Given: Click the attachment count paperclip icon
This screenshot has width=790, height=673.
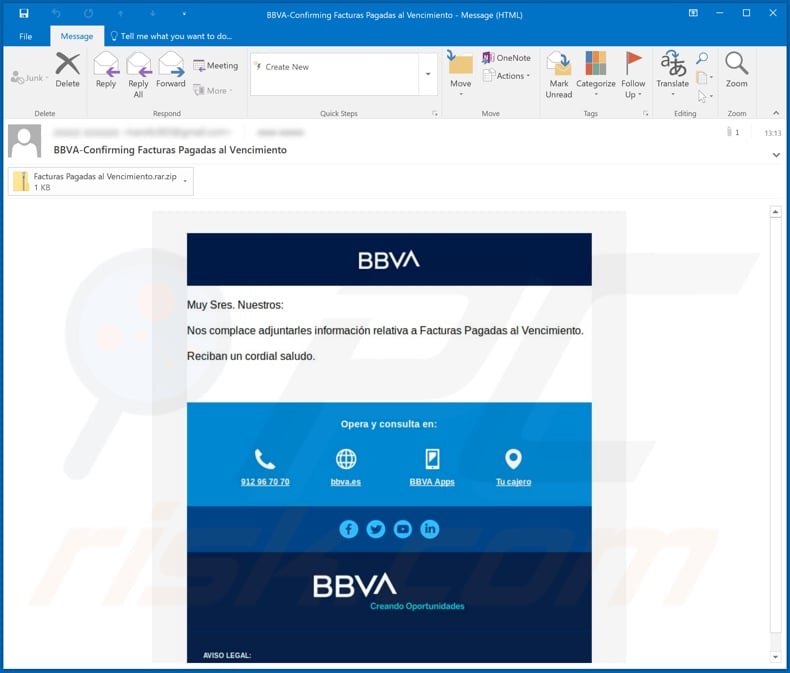Looking at the screenshot, I should (729, 132).
